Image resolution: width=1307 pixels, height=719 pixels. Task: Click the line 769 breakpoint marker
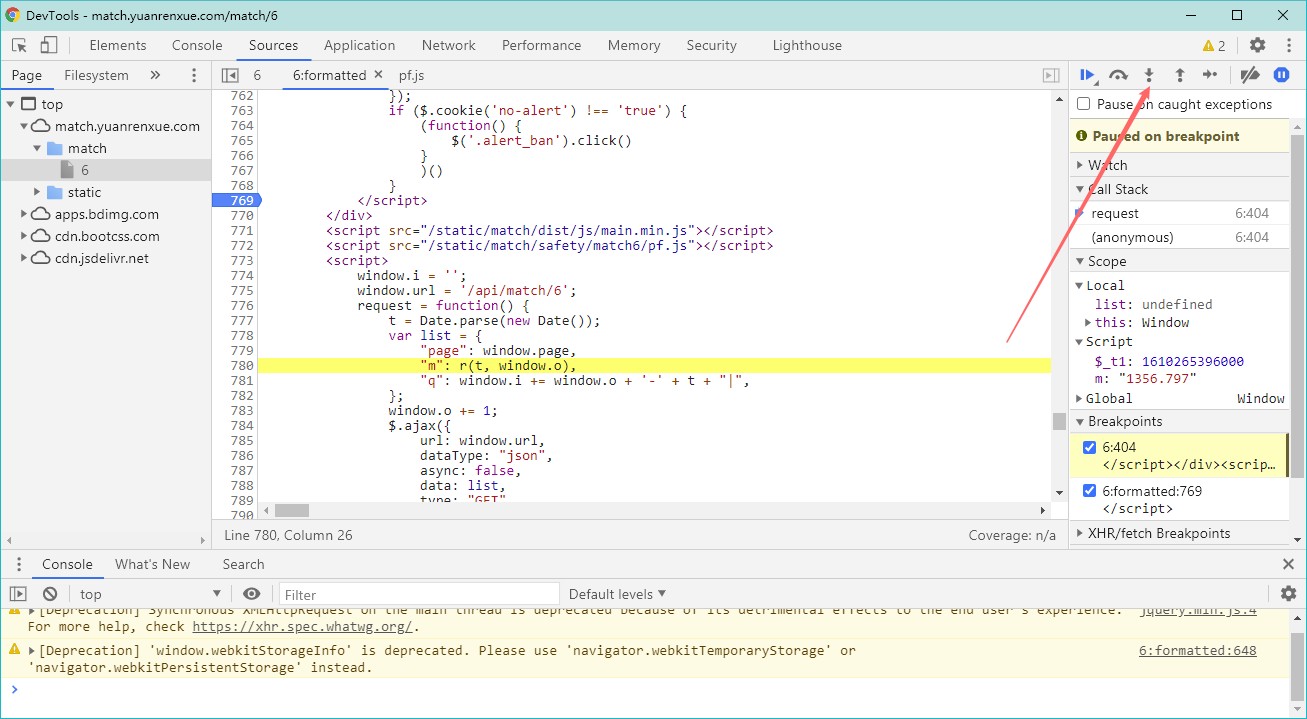(x=236, y=200)
